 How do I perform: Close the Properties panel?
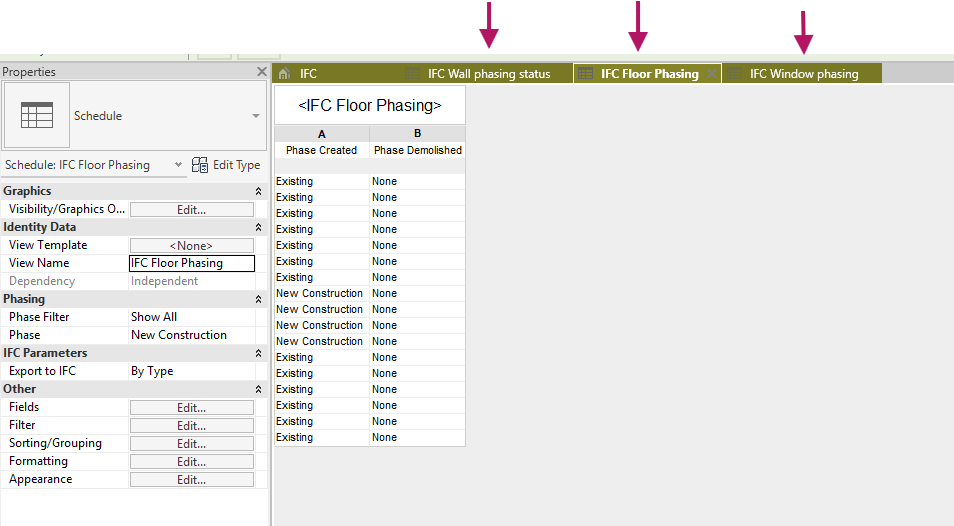coord(261,72)
